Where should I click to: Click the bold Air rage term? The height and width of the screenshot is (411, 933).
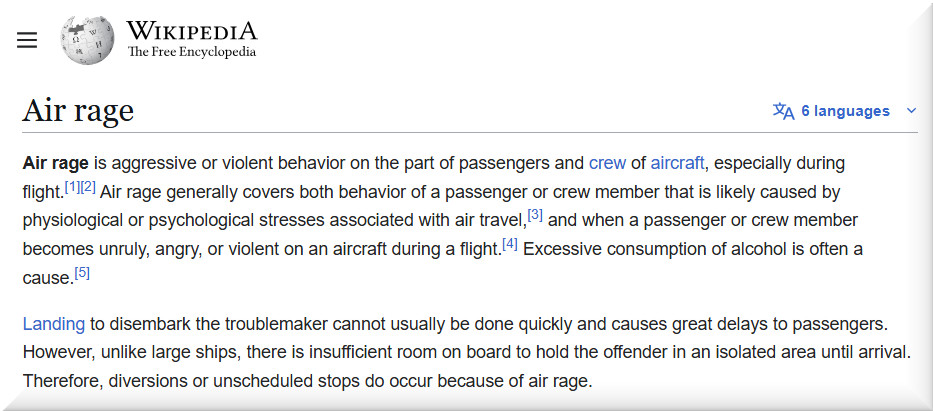point(55,163)
